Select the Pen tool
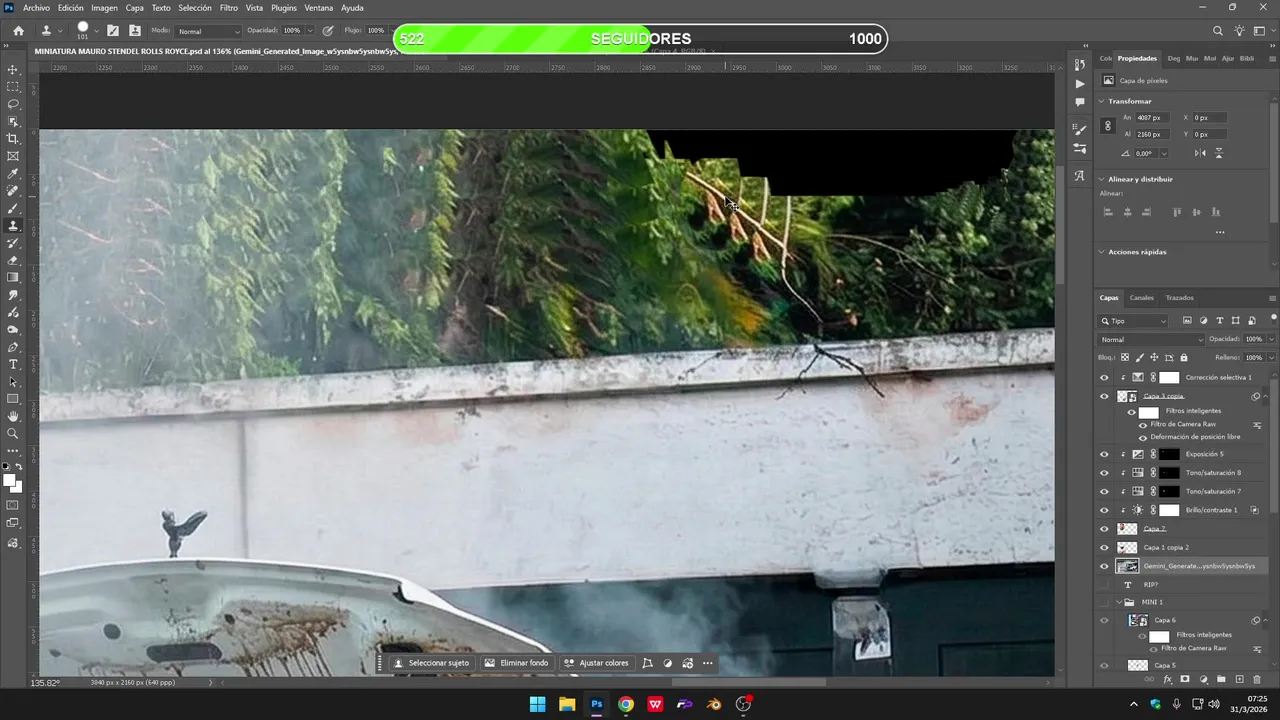The height and width of the screenshot is (720, 1280). [13, 347]
